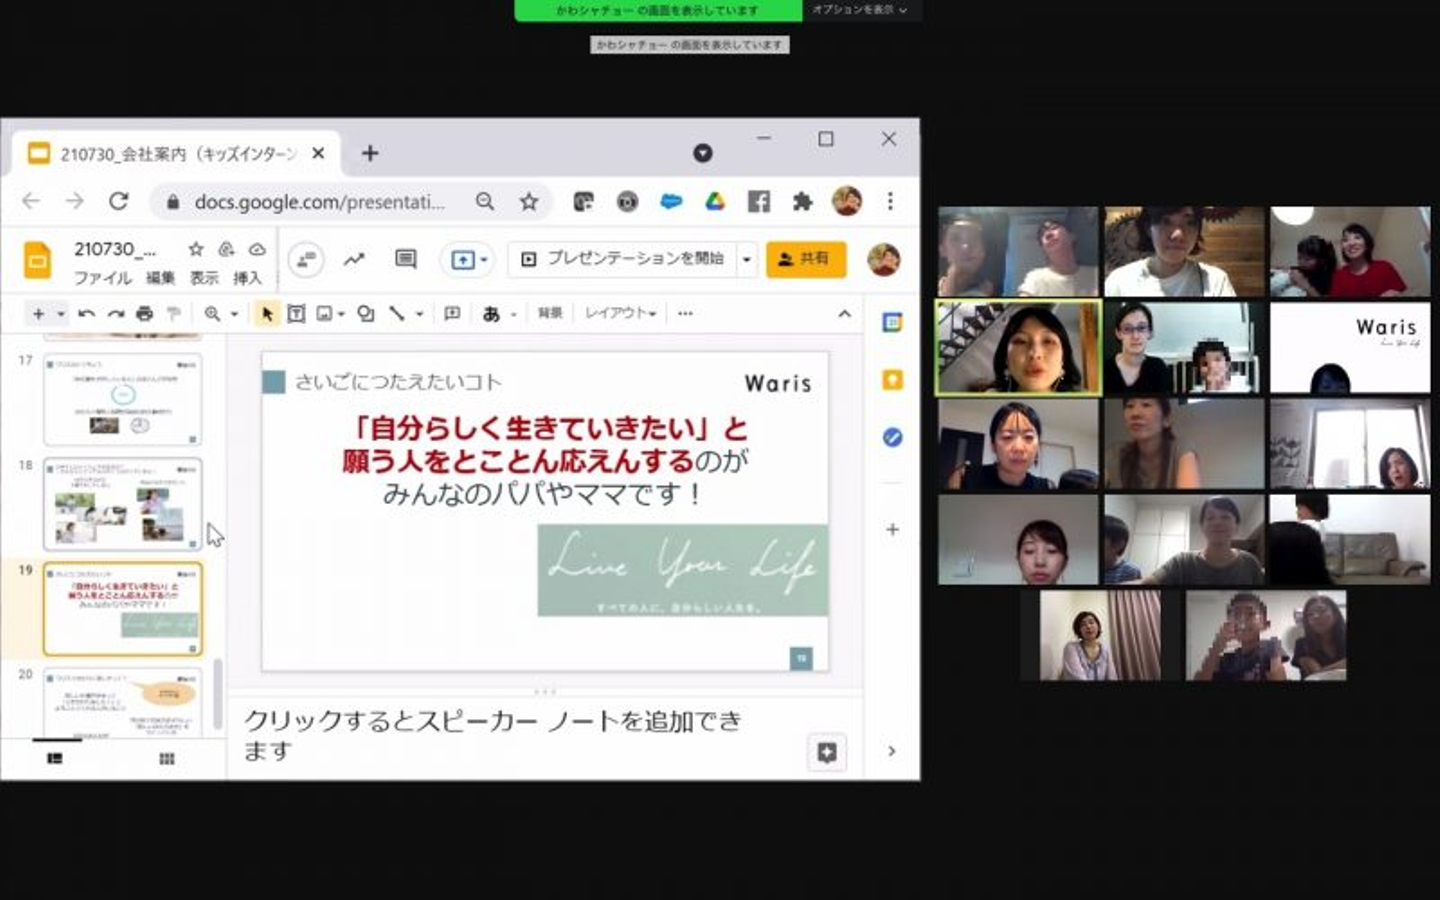Viewport: 1440px width, 900px height.
Task: Click the insert image icon
Action: point(324,314)
